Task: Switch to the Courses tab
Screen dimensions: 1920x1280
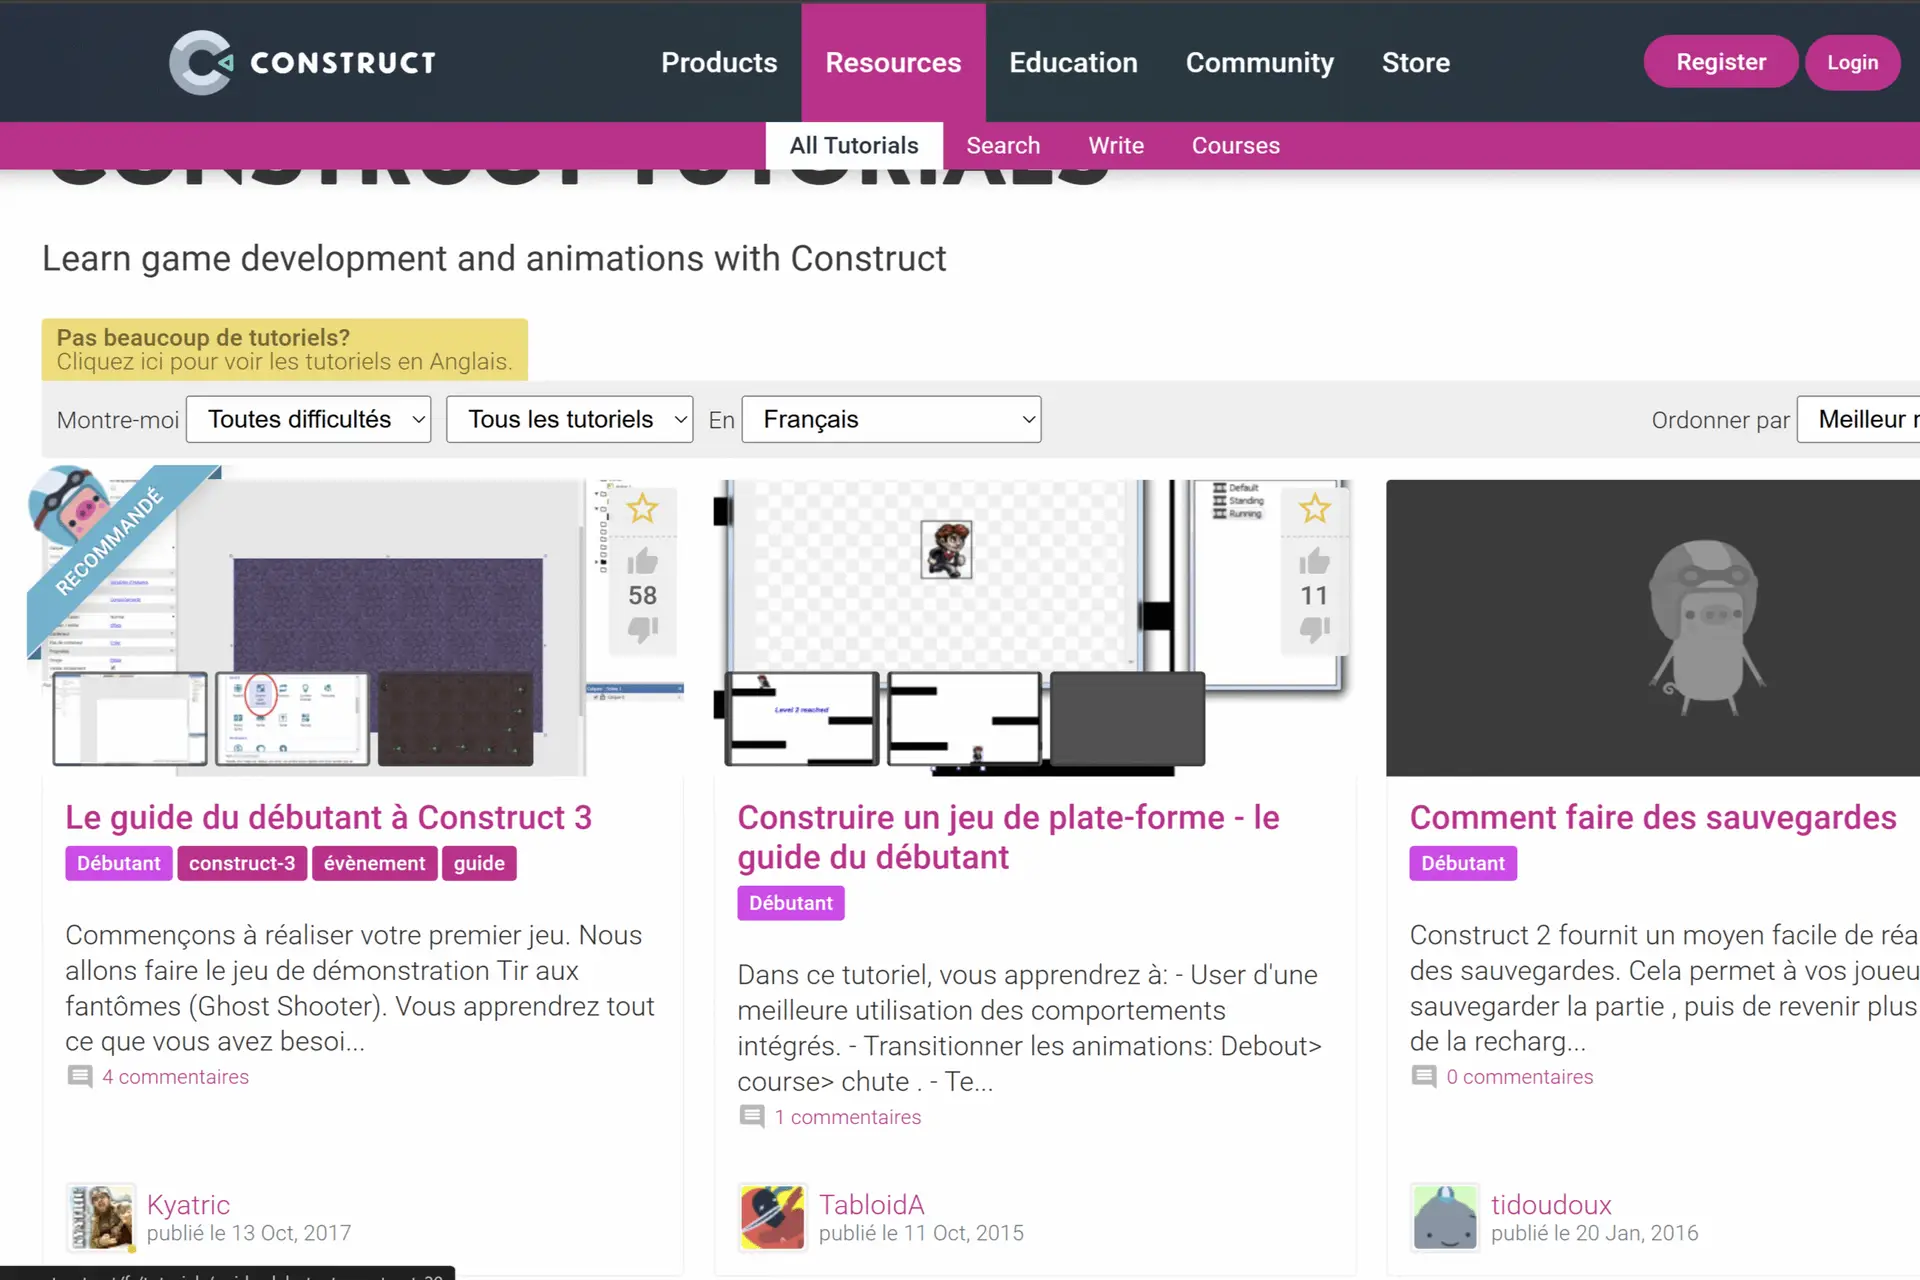Action: (1235, 146)
